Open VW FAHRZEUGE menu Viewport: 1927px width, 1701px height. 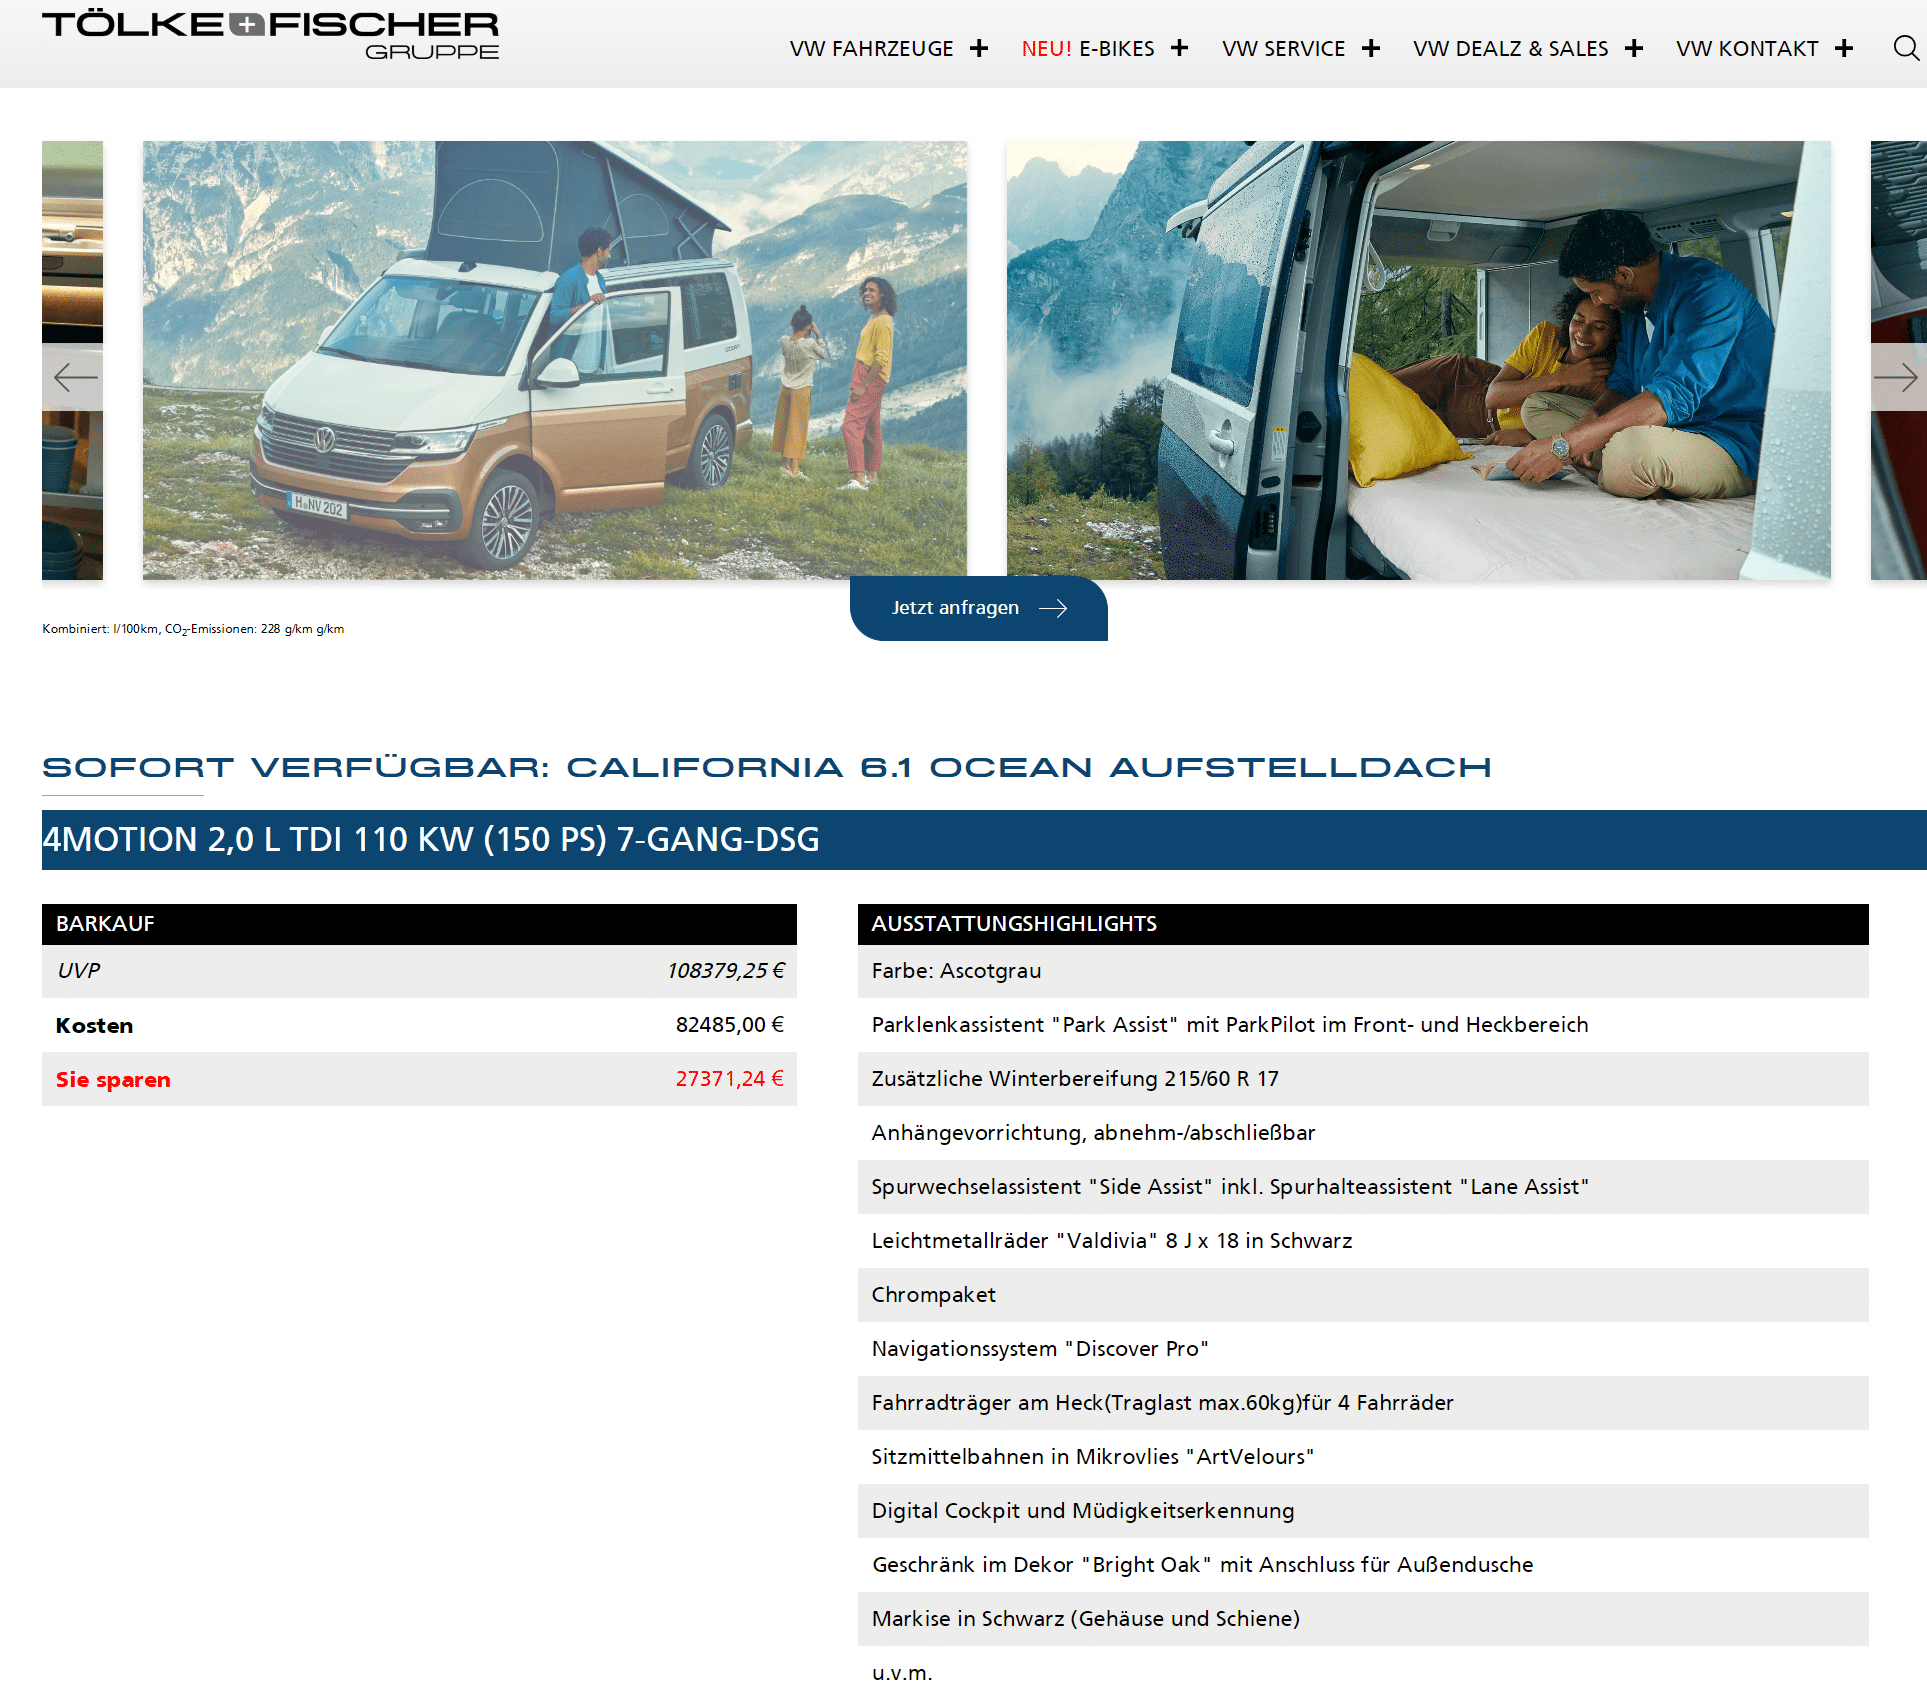coord(871,48)
